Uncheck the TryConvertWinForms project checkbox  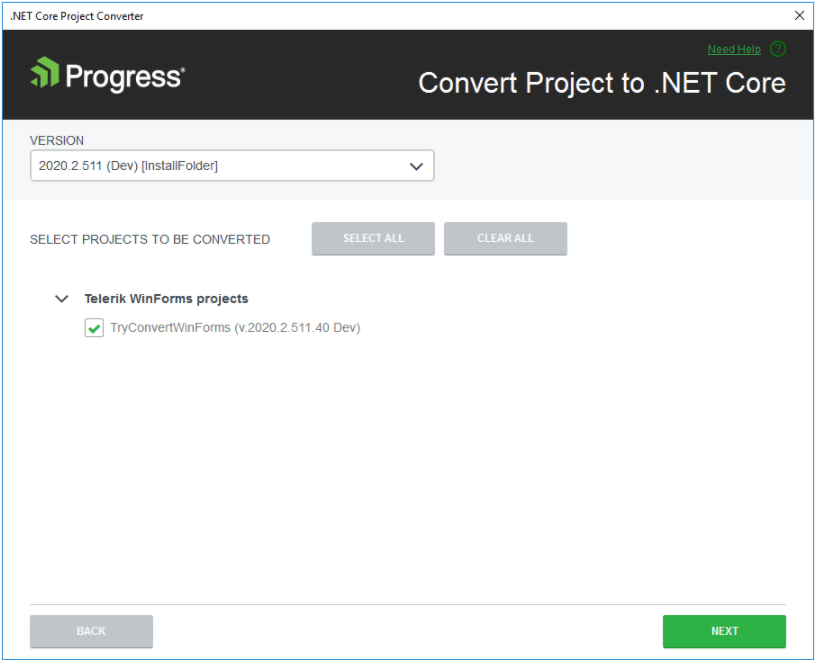coord(94,328)
